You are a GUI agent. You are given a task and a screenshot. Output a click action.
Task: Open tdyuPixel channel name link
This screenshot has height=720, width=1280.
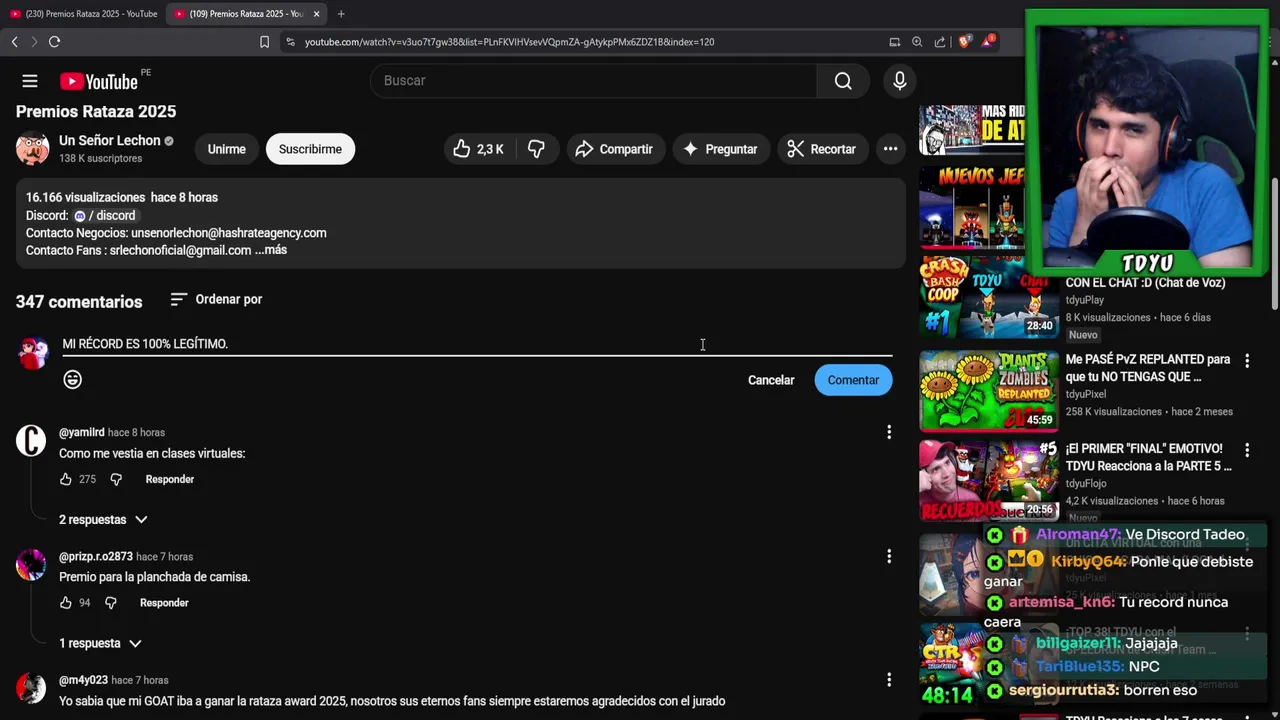coord(1085,394)
